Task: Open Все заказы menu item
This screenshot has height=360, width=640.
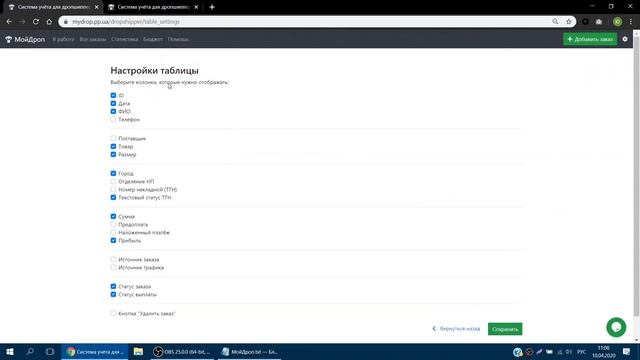Action: click(93, 39)
